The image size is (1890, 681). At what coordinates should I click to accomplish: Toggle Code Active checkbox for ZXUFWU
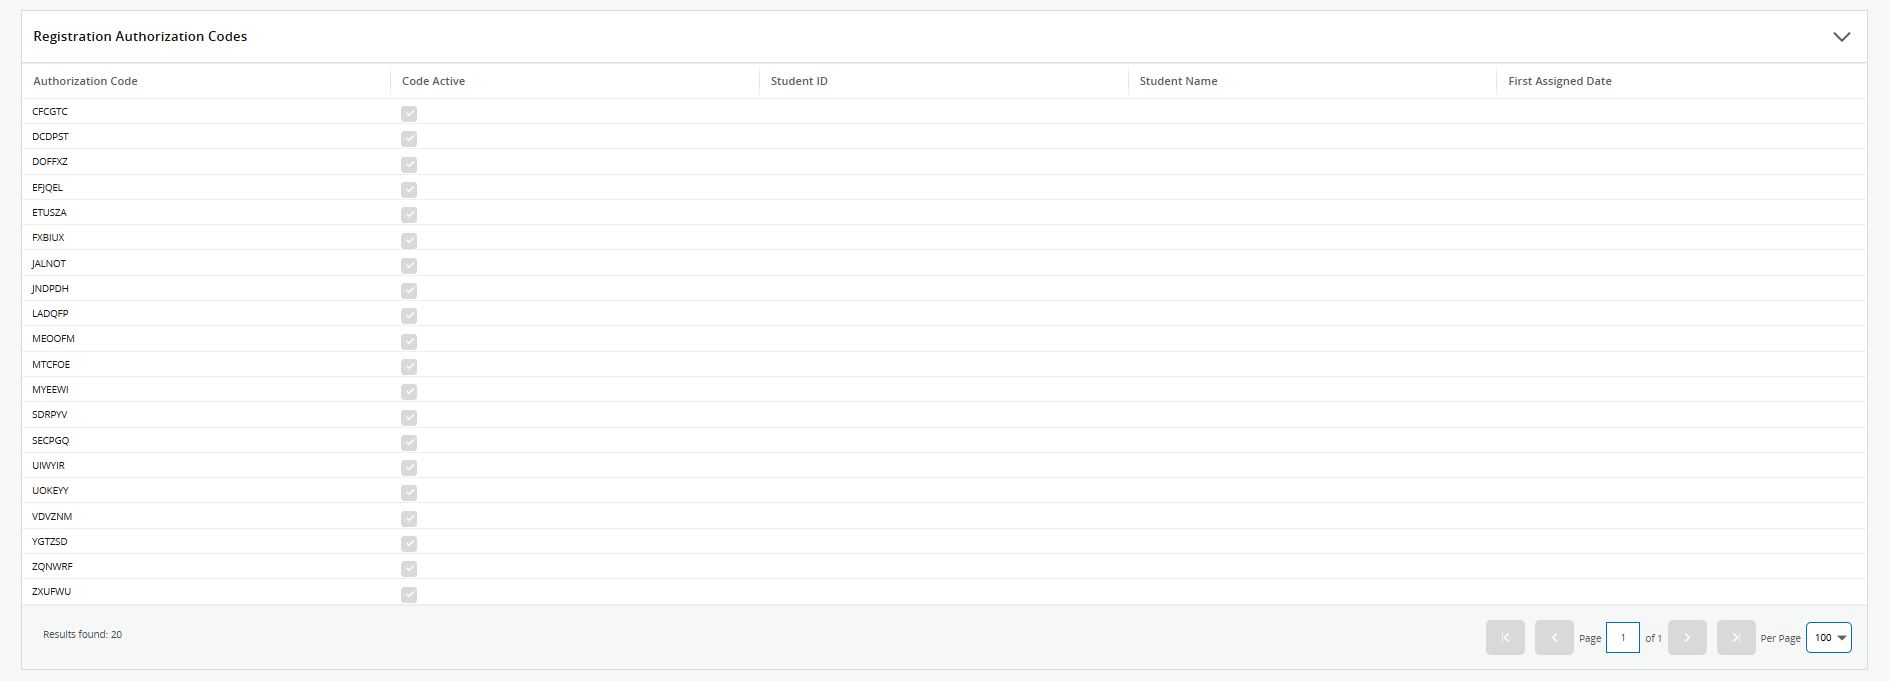point(409,595)
